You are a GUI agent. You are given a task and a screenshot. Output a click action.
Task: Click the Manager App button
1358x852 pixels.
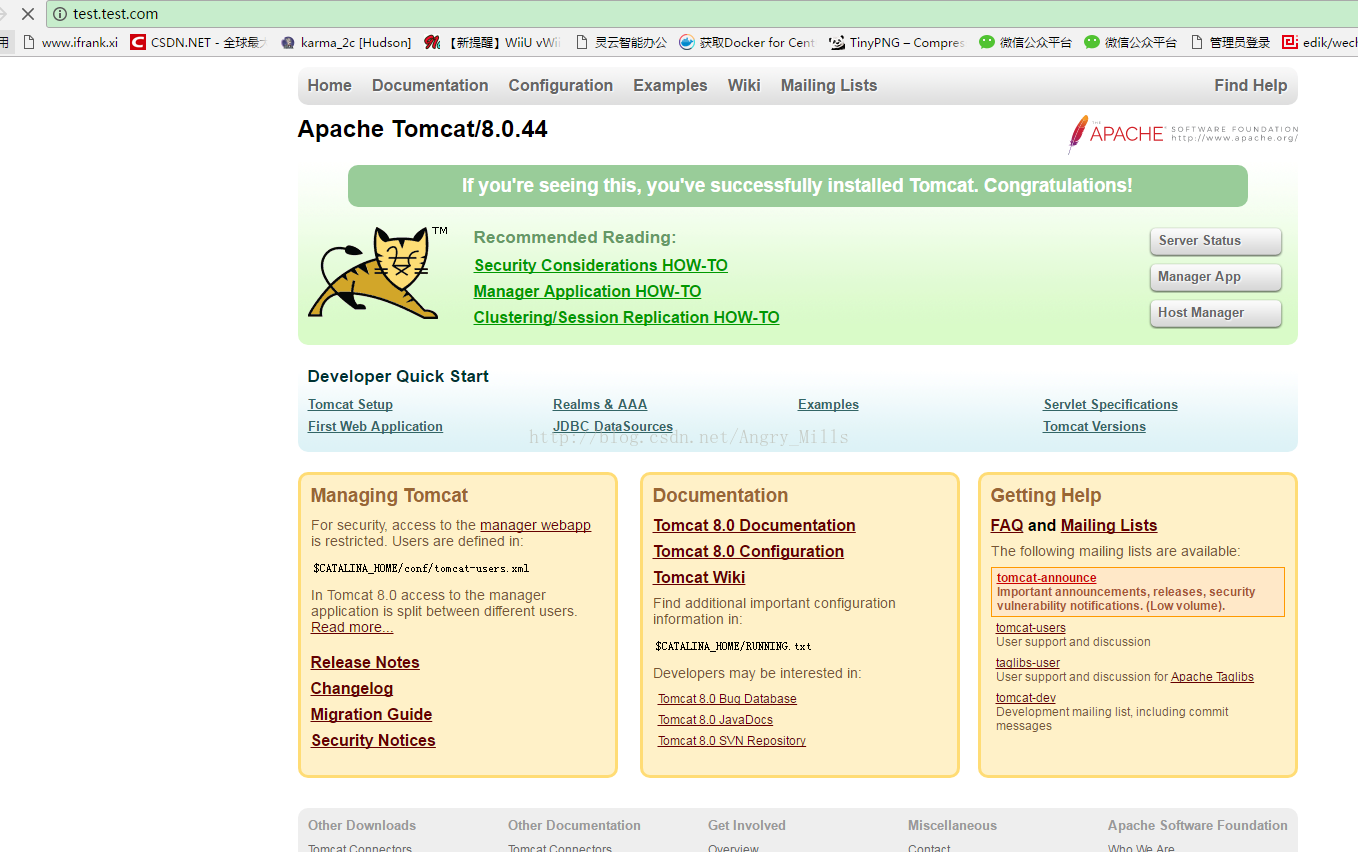coord(1215,277)
